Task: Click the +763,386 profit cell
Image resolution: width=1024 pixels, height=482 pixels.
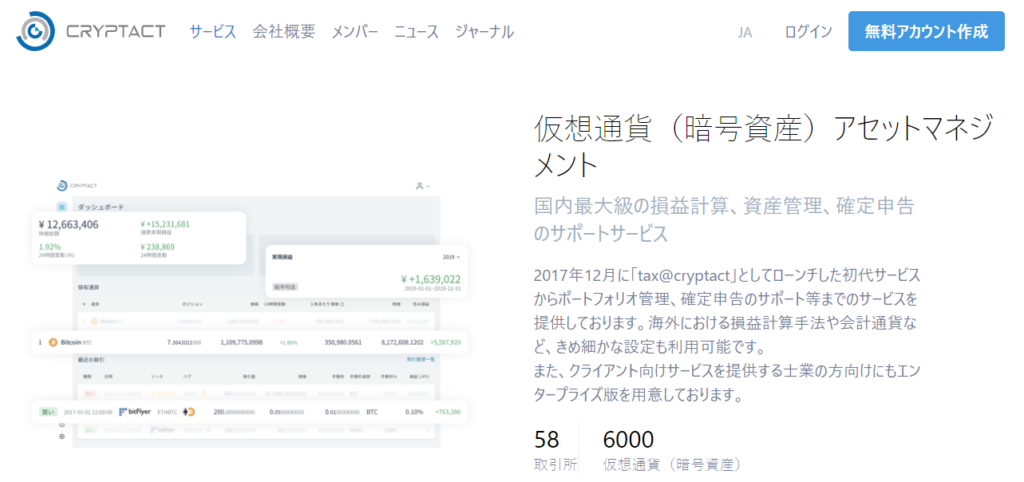Action: [x=448, y=412]
